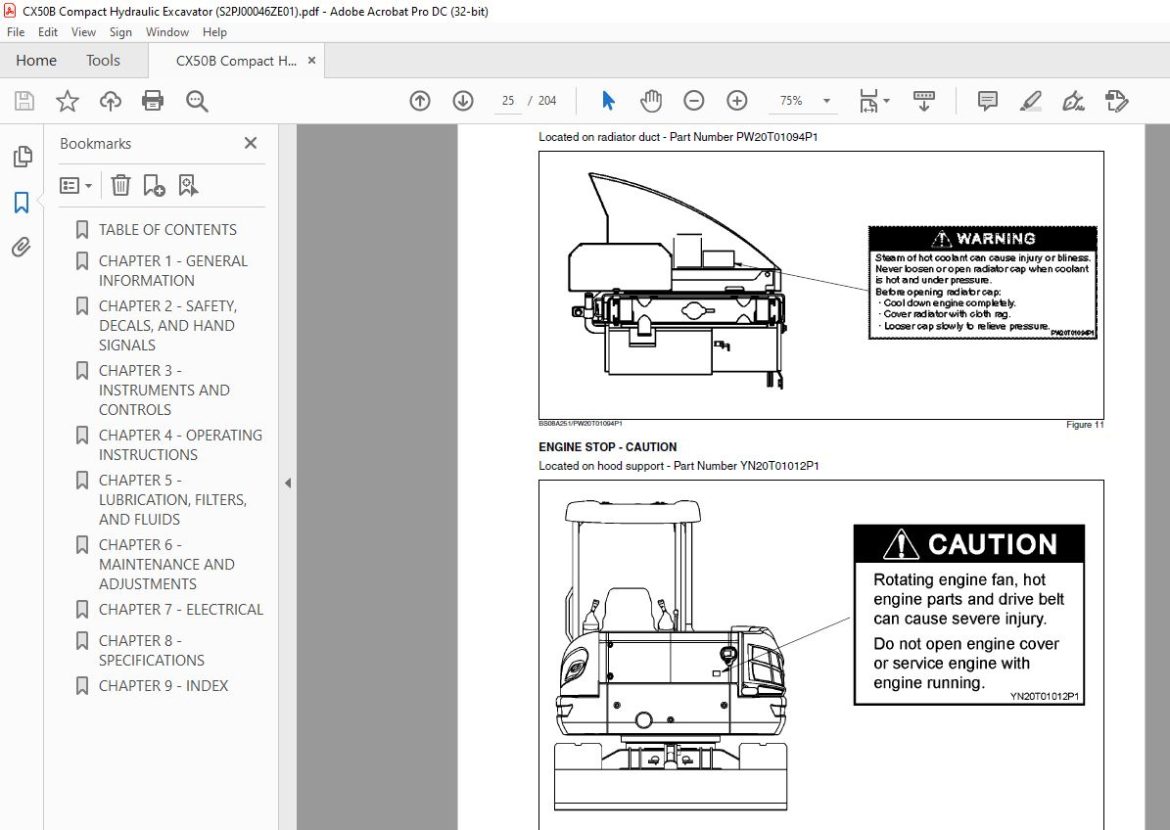This screenshot has height=830, width=1170.
Task: Close the CX50B Compact document tab
Action: [312, 60]
